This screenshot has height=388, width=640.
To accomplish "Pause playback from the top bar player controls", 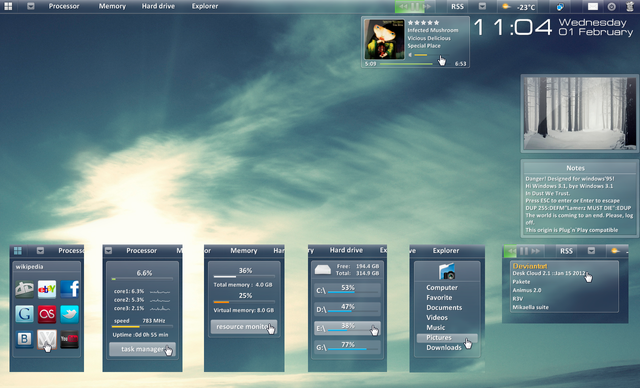I will pyautogui.click(x=415, y=6).
